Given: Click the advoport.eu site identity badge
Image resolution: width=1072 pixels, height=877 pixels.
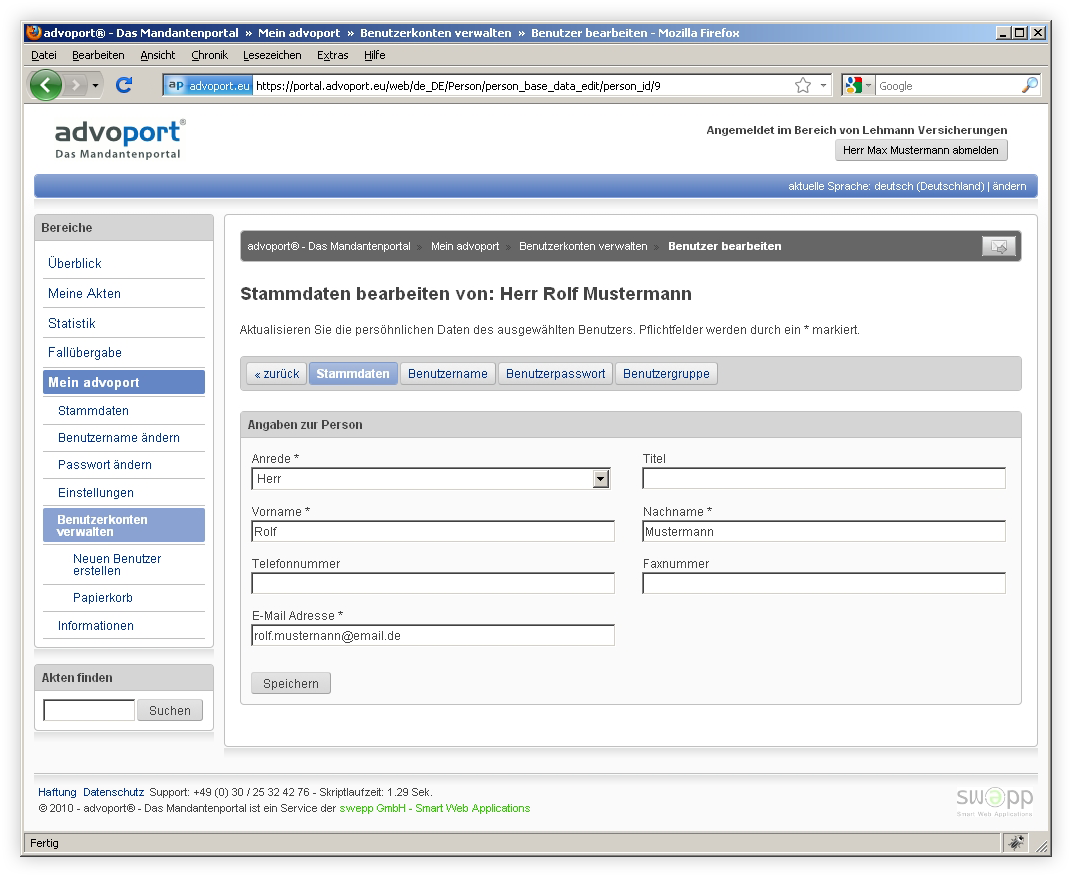Looking at the screenshot, I should tap(209, 85).
